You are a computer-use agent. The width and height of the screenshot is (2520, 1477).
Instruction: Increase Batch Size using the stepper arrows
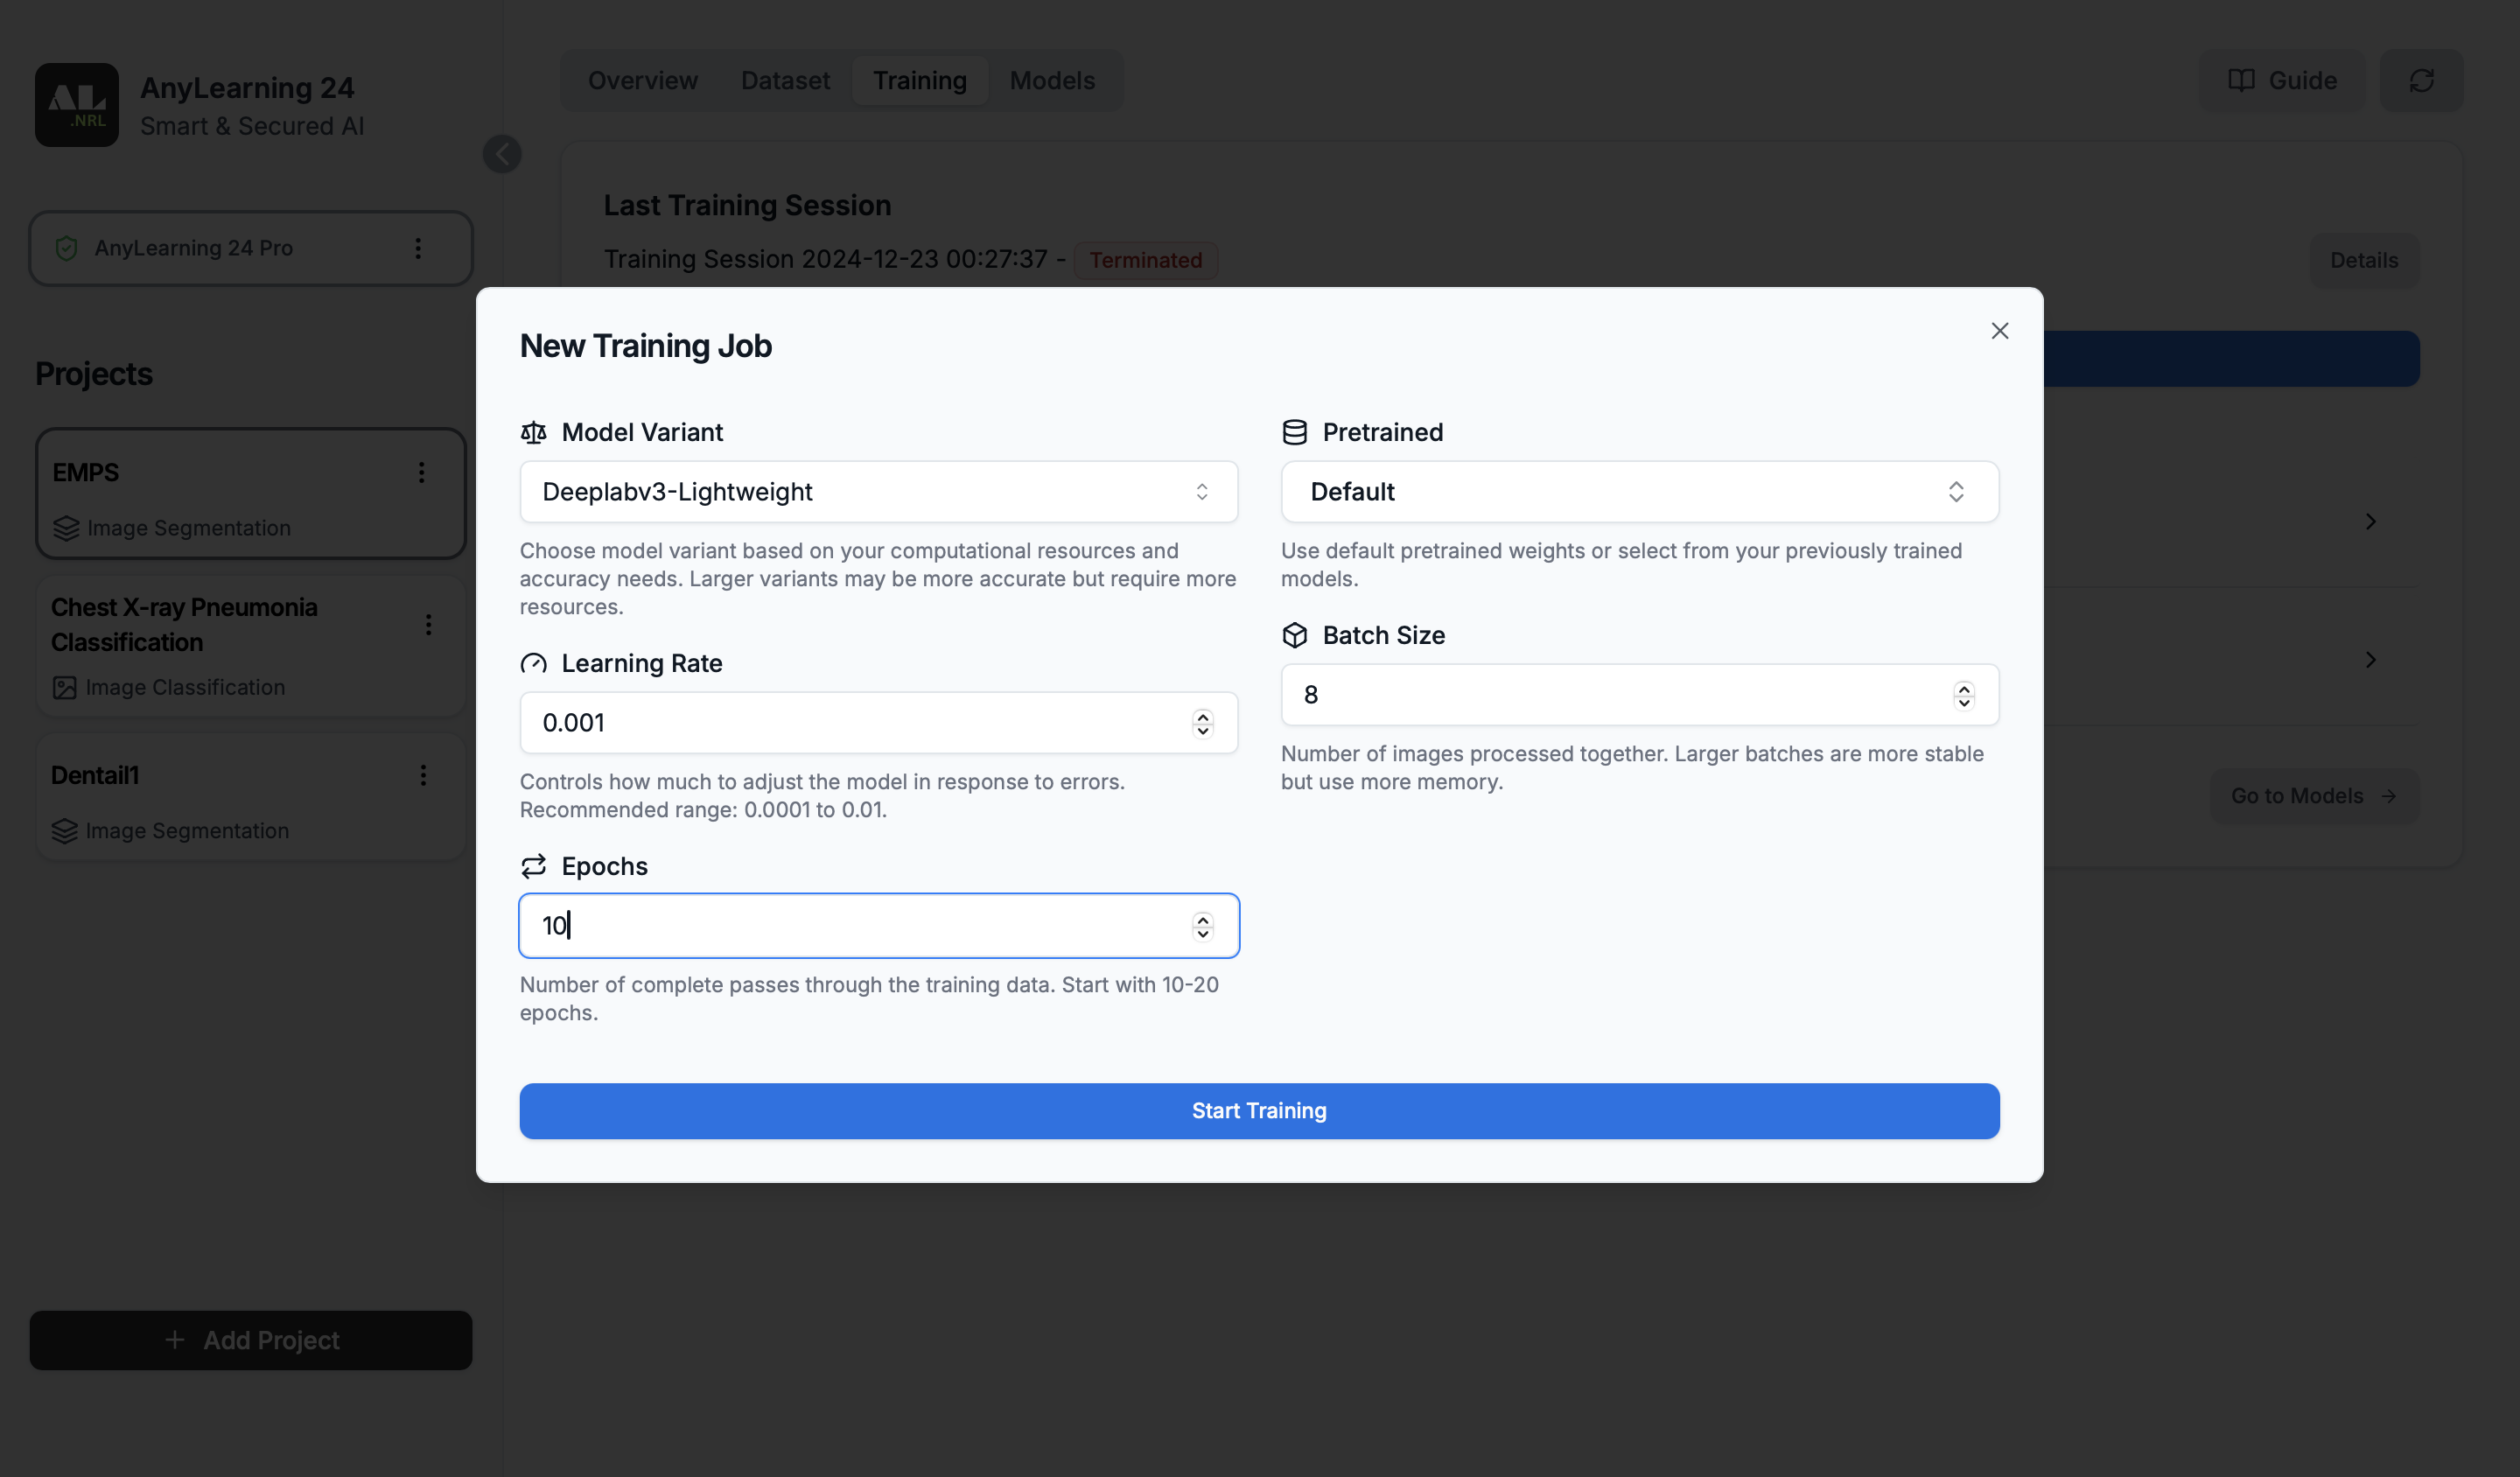click(1962, 689)
